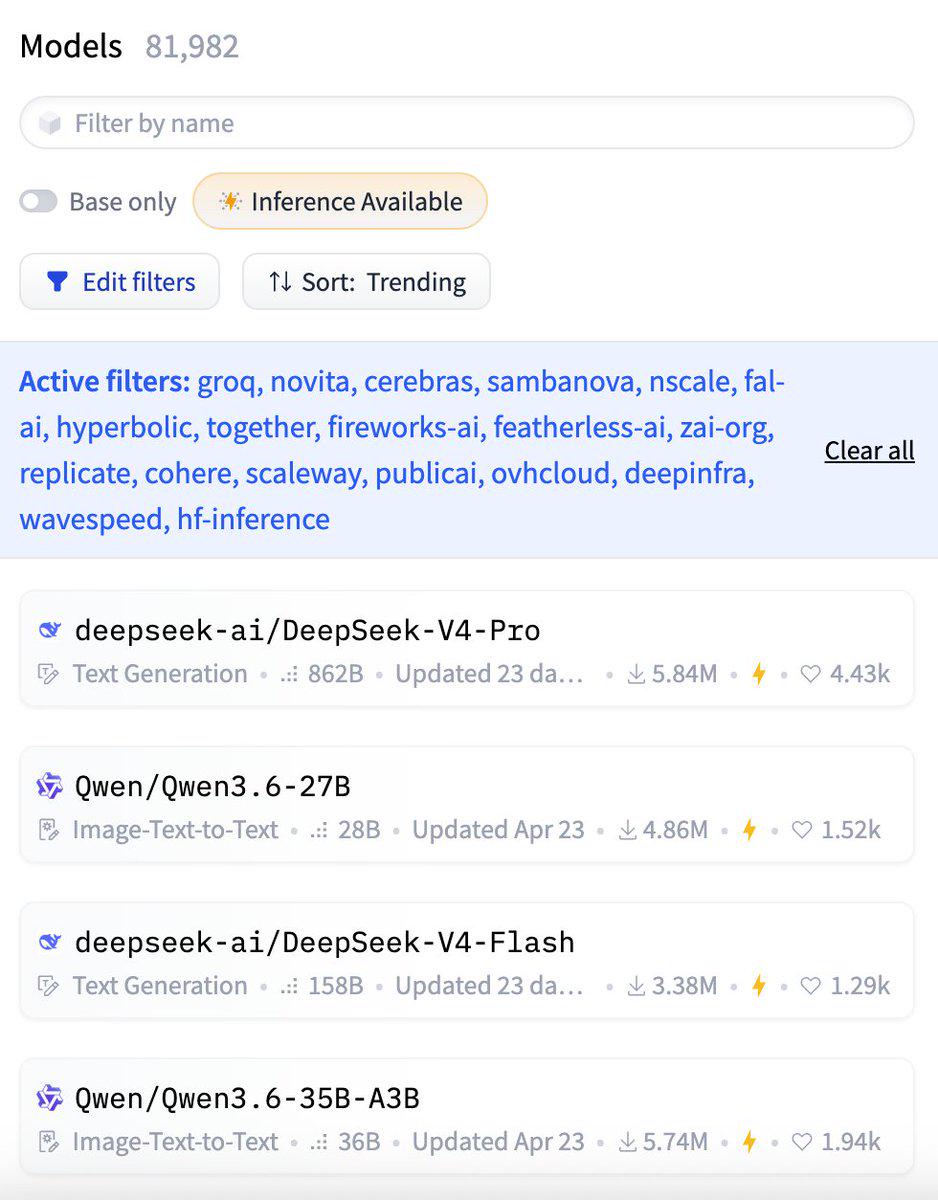Viewport: 938px width, 1200px height.
Task: Open deepseek-ai/DeepSeek-V4-Flash model card
Action: [467, 961]
